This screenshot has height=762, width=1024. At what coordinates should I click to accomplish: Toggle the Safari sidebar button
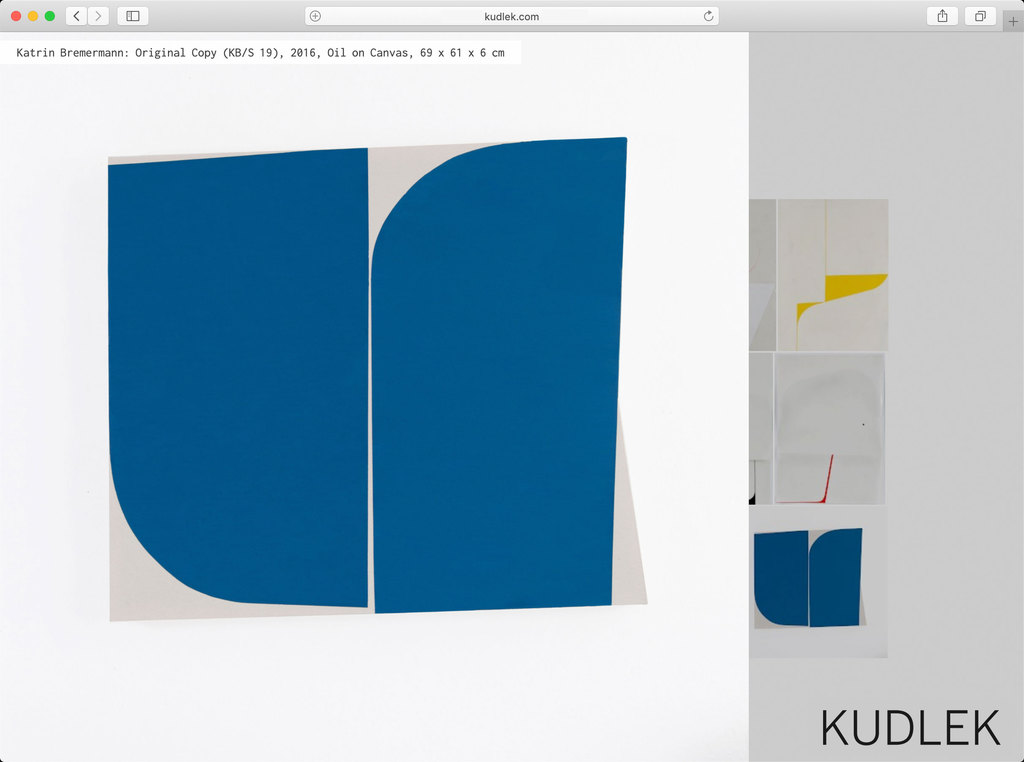133,16
